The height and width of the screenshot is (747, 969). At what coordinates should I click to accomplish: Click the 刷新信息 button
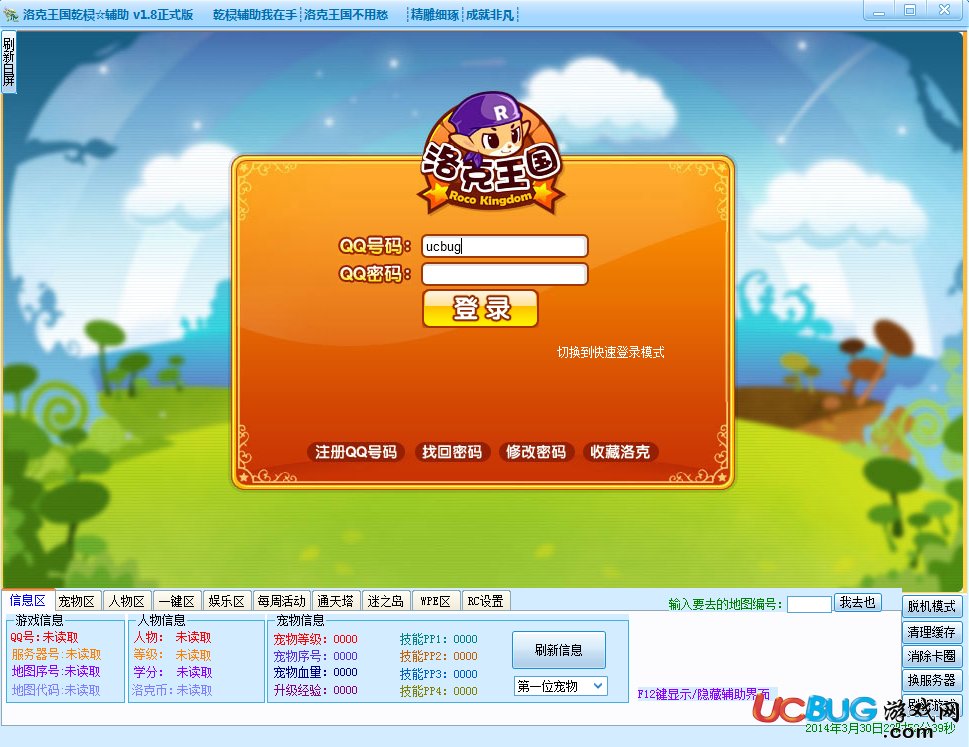(559, 650)
